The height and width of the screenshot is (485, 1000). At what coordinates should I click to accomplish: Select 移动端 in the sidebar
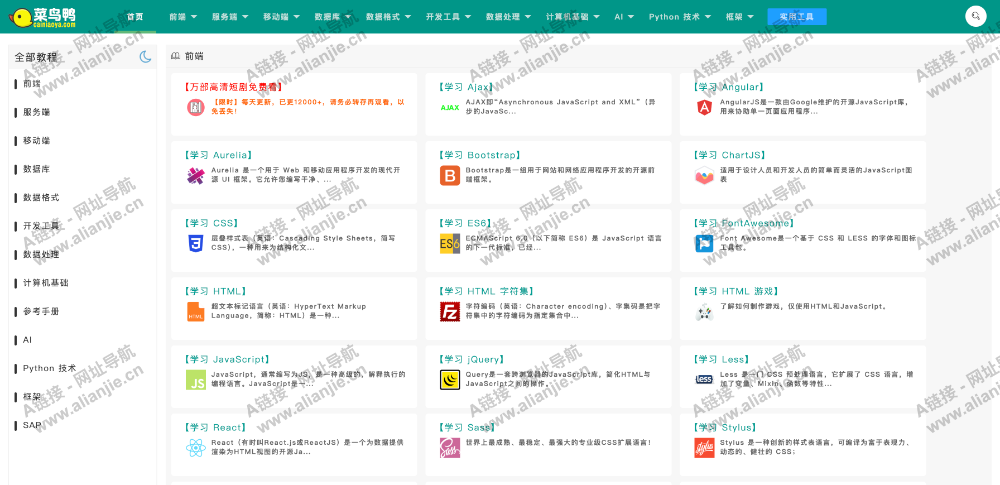(x=36, y=140)
